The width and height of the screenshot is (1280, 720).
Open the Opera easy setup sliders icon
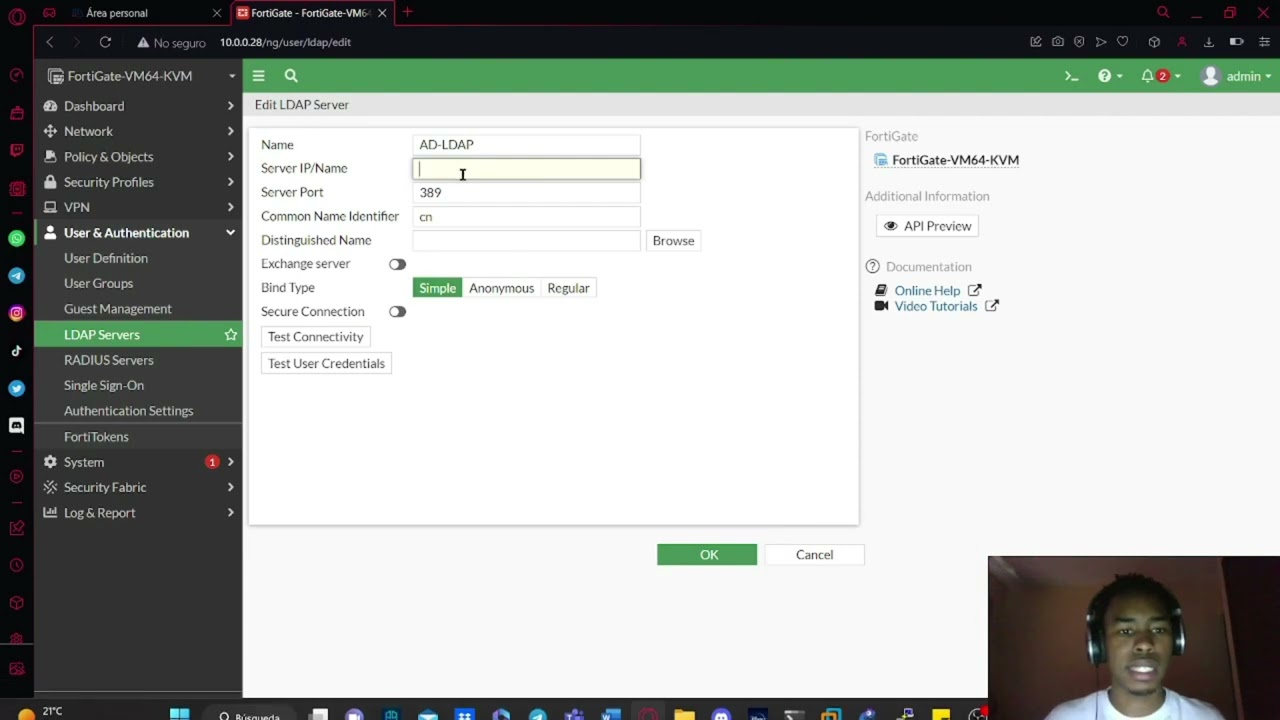pyautogui.click(x=1264, y=42)
